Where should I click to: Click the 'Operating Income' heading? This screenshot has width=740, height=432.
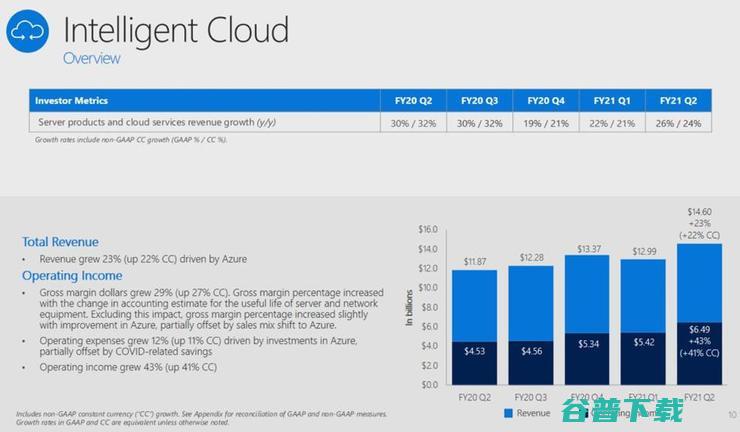(72, 276)
